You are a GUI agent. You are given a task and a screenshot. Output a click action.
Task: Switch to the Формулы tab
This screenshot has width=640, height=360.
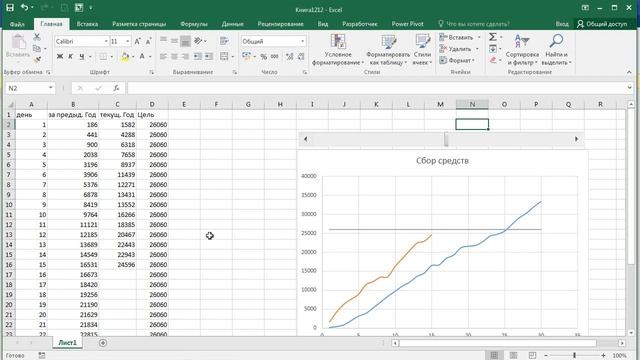pyautogui.click(x=194, y=24)
